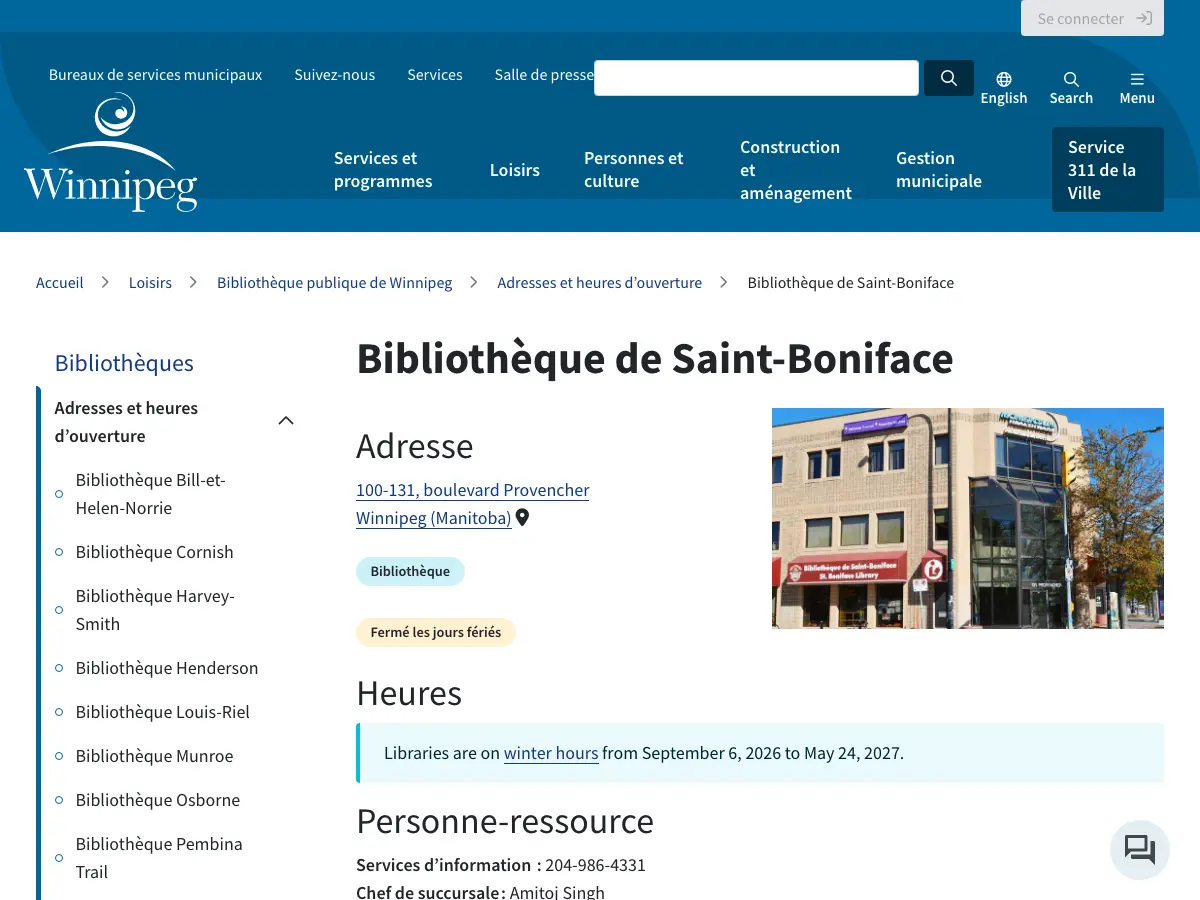Open the hamburger Menu
The width and height of the screenshot is (1200, 900).
tap(1137, 88)
